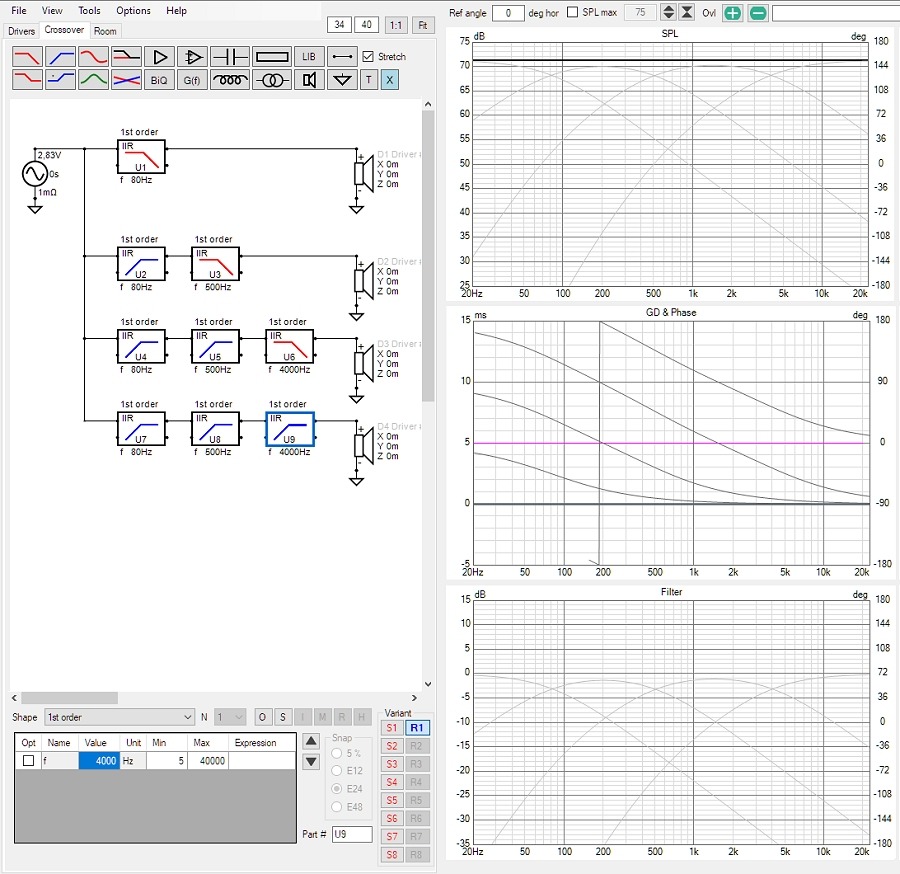Select the U9 high-pass filter block
Image resolution: width=900 pixels, height=874 pixels.
pos(290,429)
